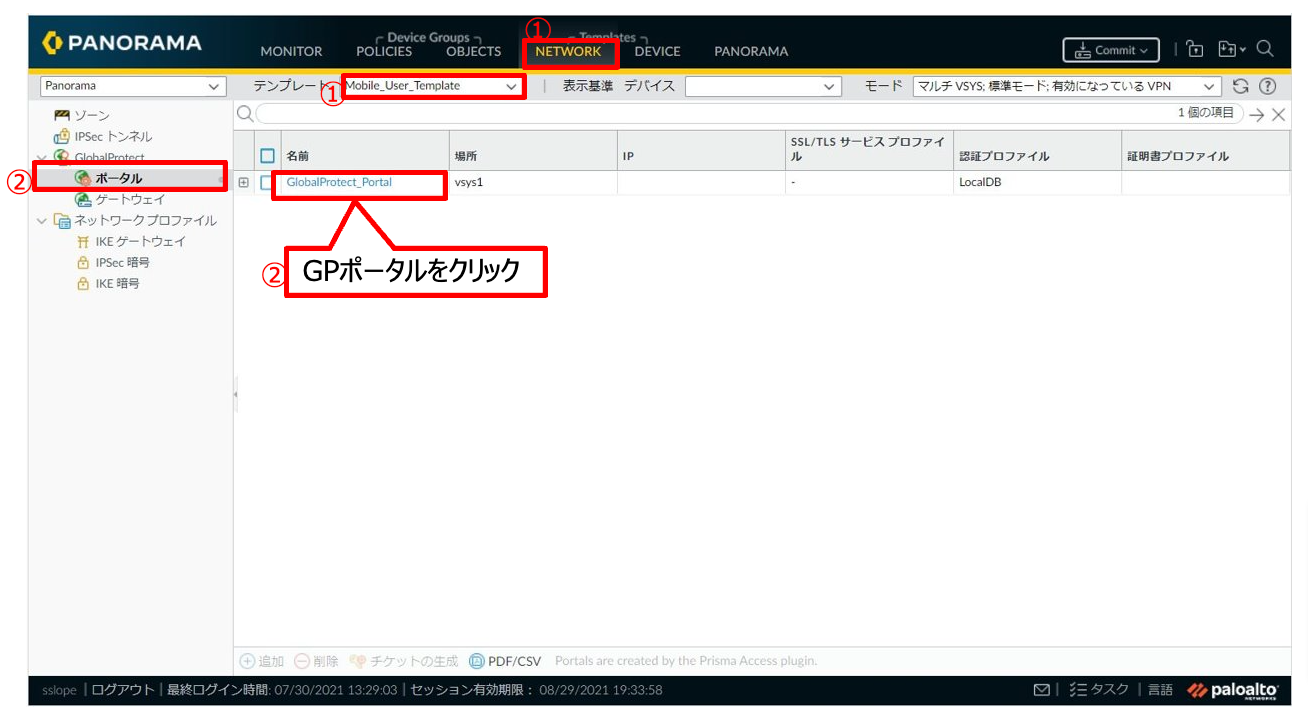The image size is (1308, 718).
Task: Click the vsys1 cell
Action: click(469, 183)
